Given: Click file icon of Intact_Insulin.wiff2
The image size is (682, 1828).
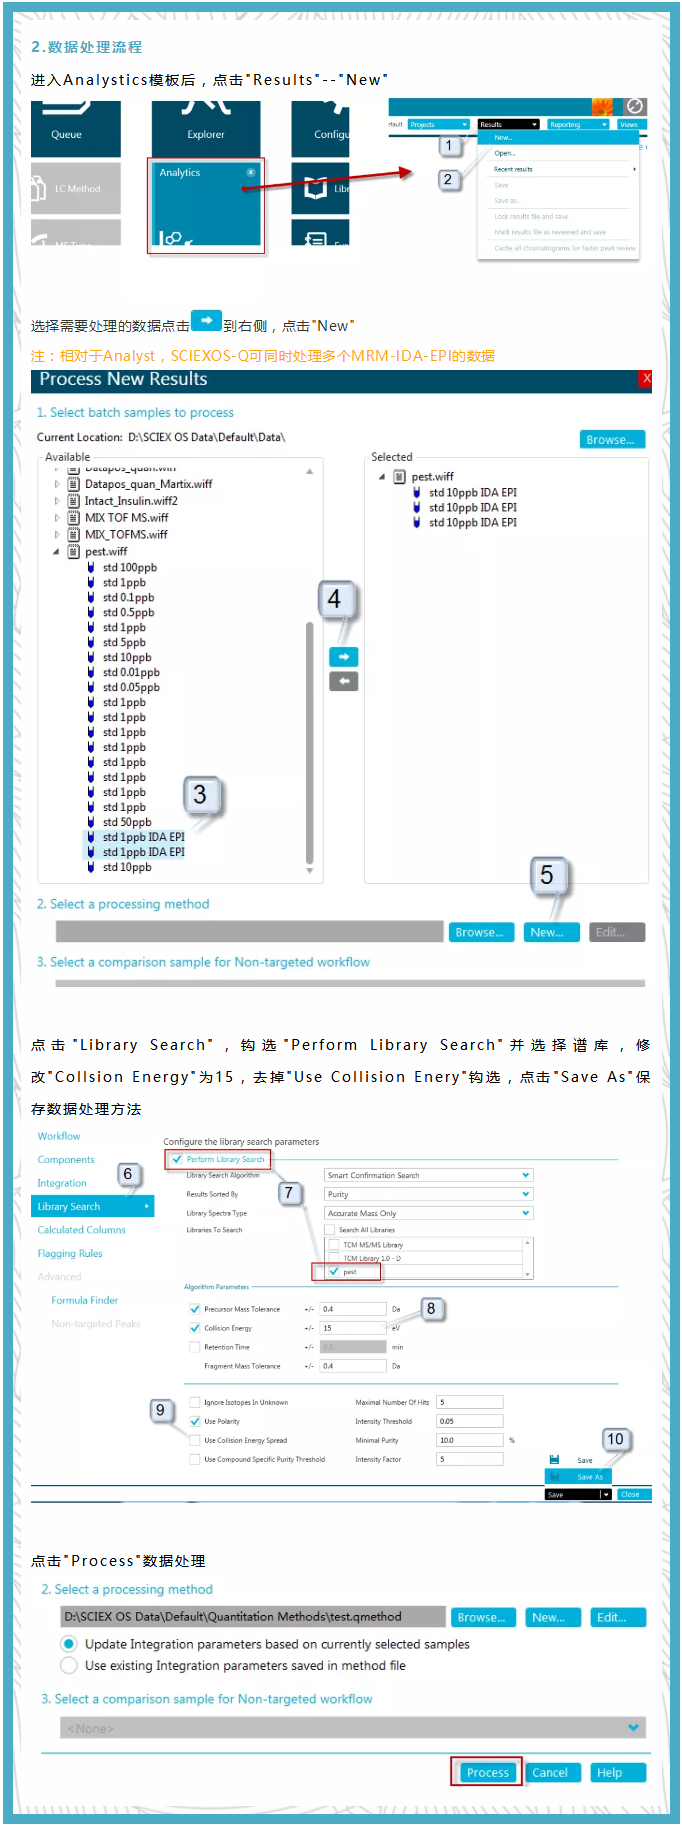Looking at the screenshot, I should tap(74, 501).
